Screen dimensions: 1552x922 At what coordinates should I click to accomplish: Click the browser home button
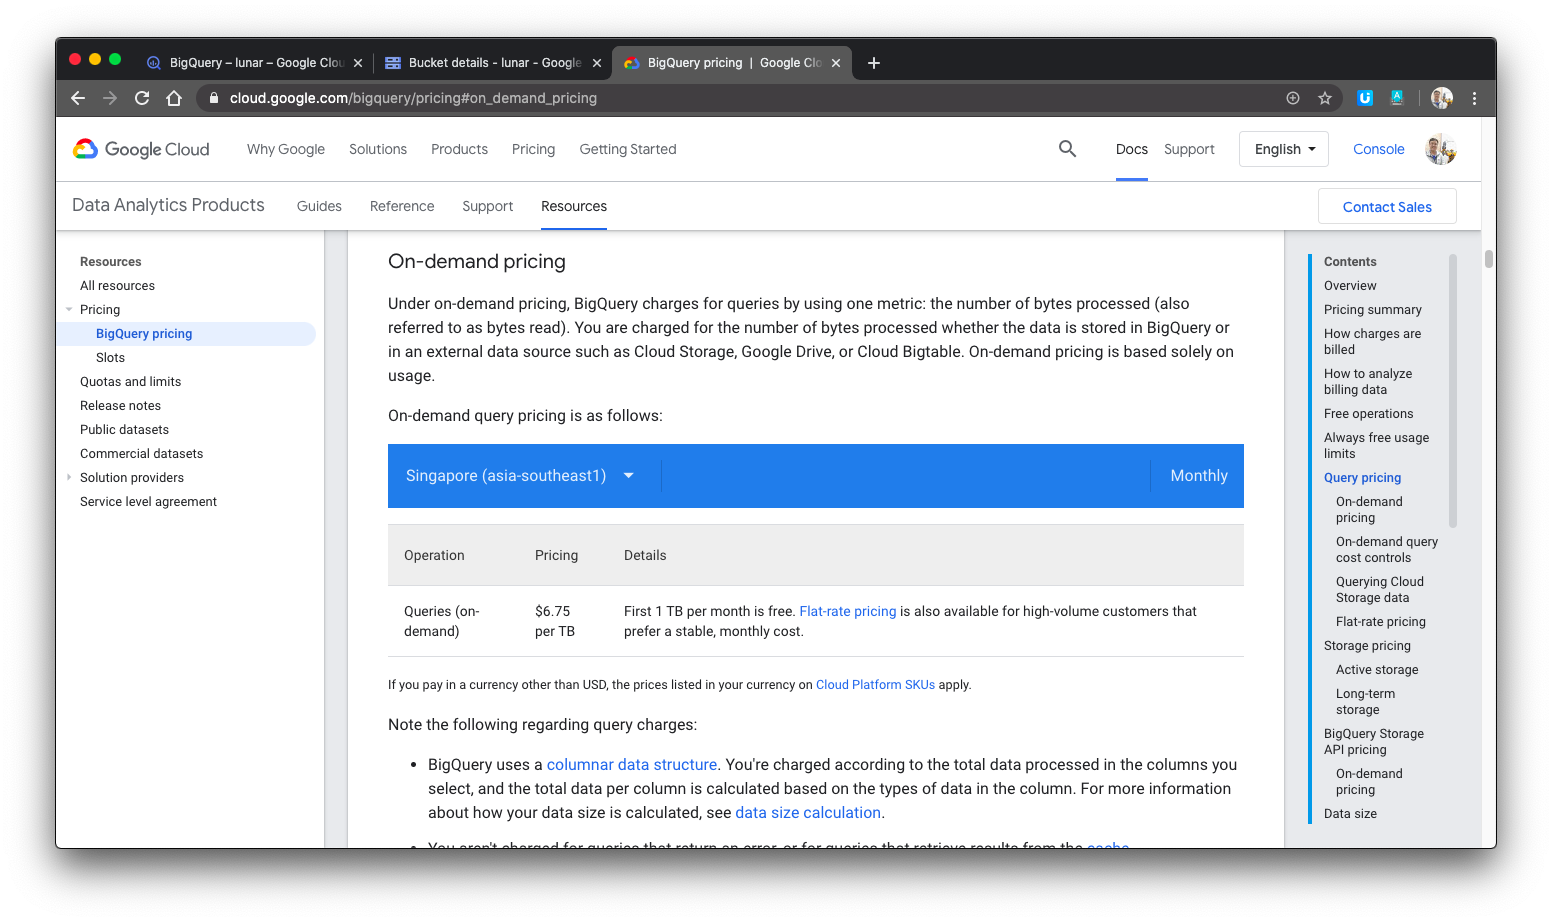tap(174, 97)
